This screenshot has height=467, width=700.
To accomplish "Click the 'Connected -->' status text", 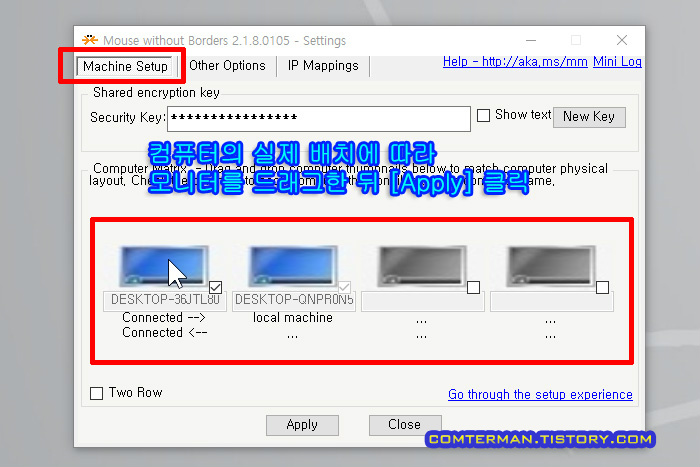I will 164,317.
